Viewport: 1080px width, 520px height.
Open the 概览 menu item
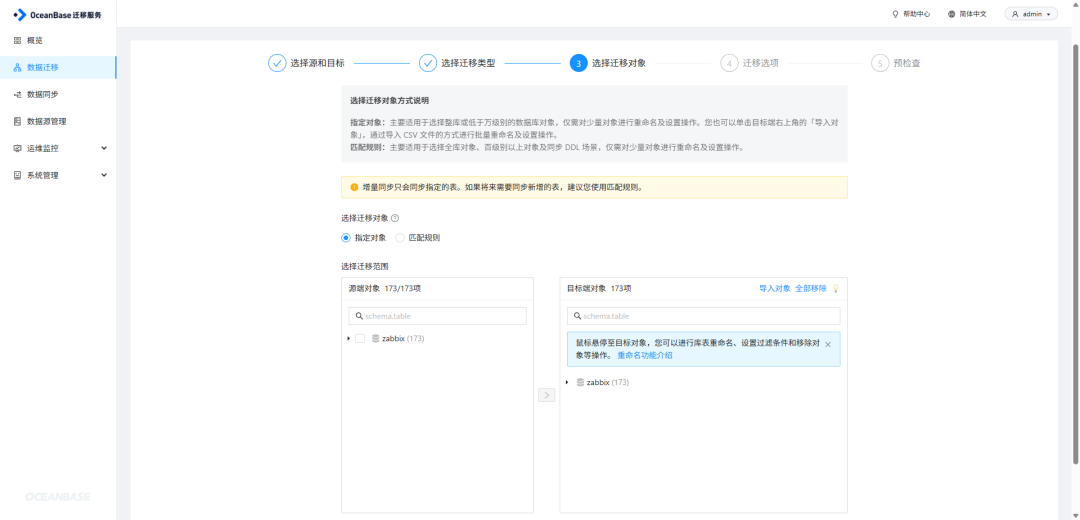coord(58,41)
